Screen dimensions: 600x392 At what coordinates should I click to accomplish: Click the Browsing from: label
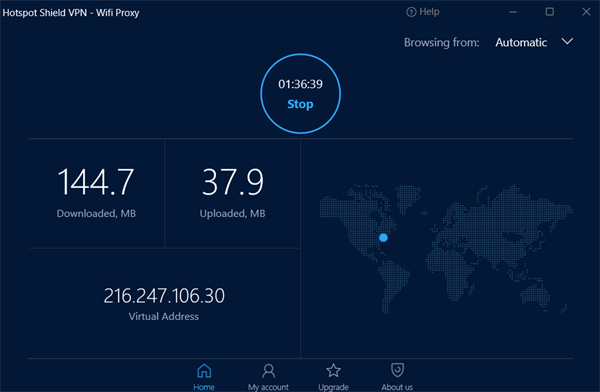442,42
